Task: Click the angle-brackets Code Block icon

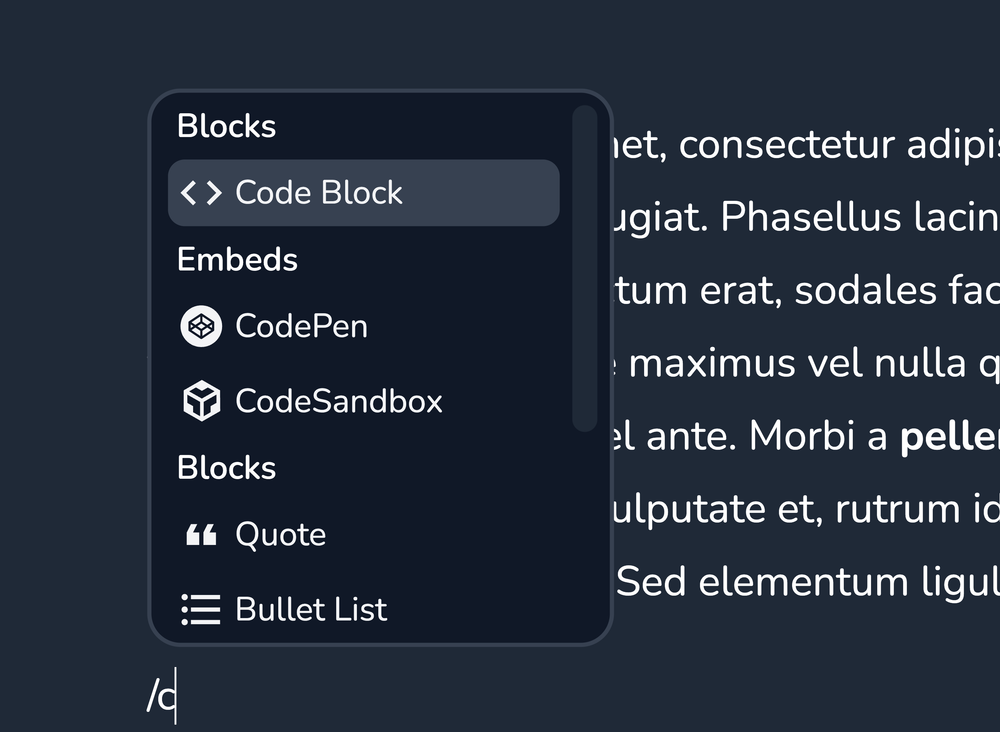Action: pyautogui.click(x=201, y=193)
